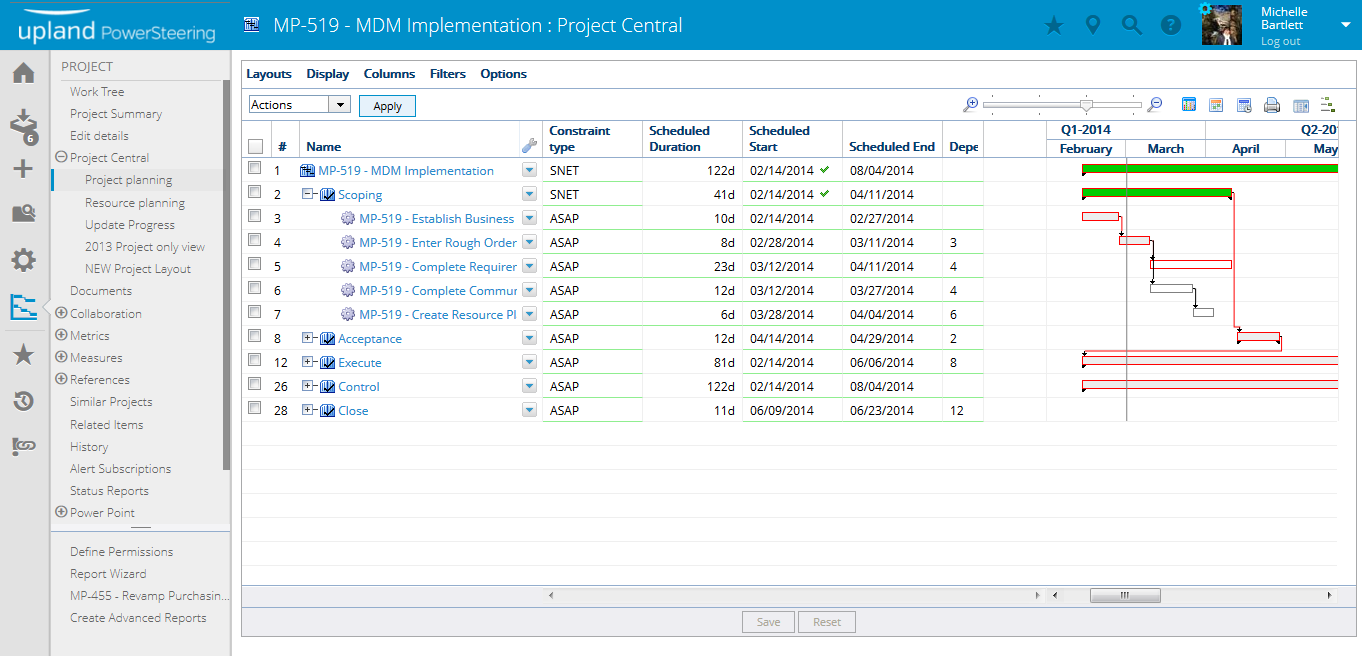Open the Columns menu
Screen dimensions: 1362x656
(389, 74)
